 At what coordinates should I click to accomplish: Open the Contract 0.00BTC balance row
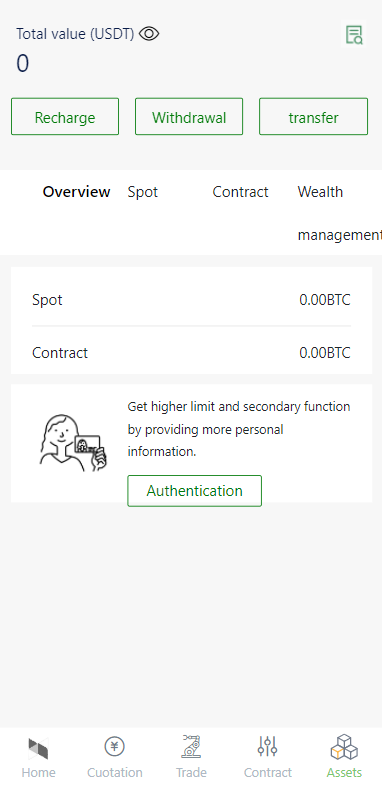pyautogui.click(x=192, y=352)
